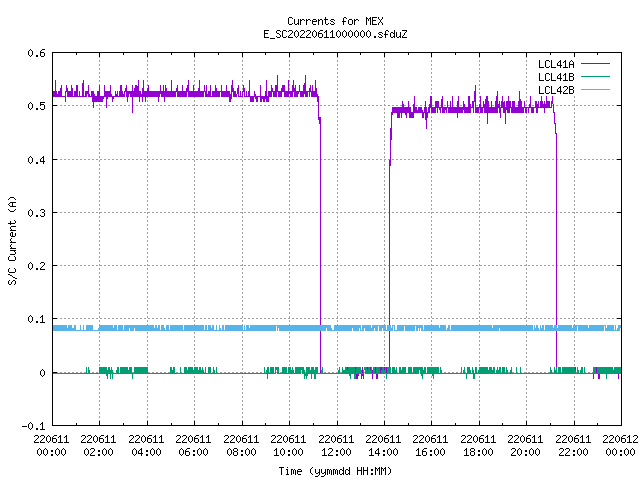The height and width of the screenshot is (480, 640).
Task: Click the 0.1 y-axis tick label
Action: [36, 319]
